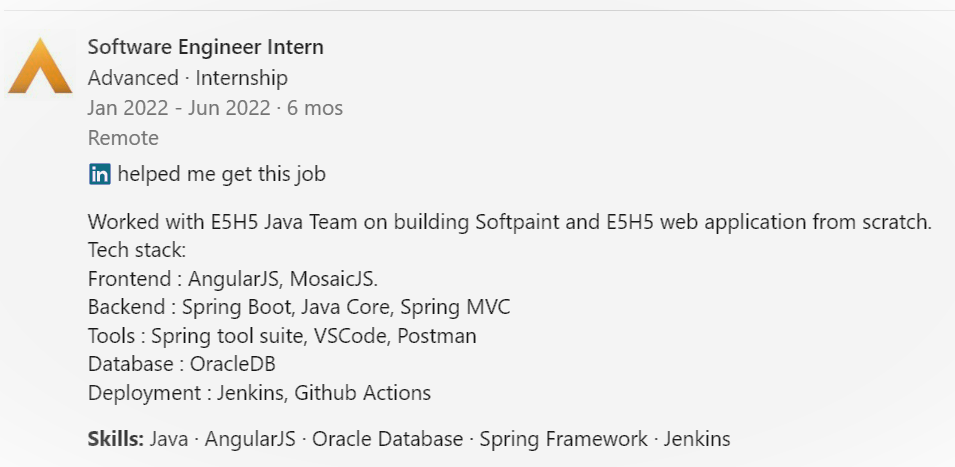Viewport: 955px width, 467px height.
Task: Click the 'Deployment : Jenkins, Github Actions' line
Action: click(259, 393)
